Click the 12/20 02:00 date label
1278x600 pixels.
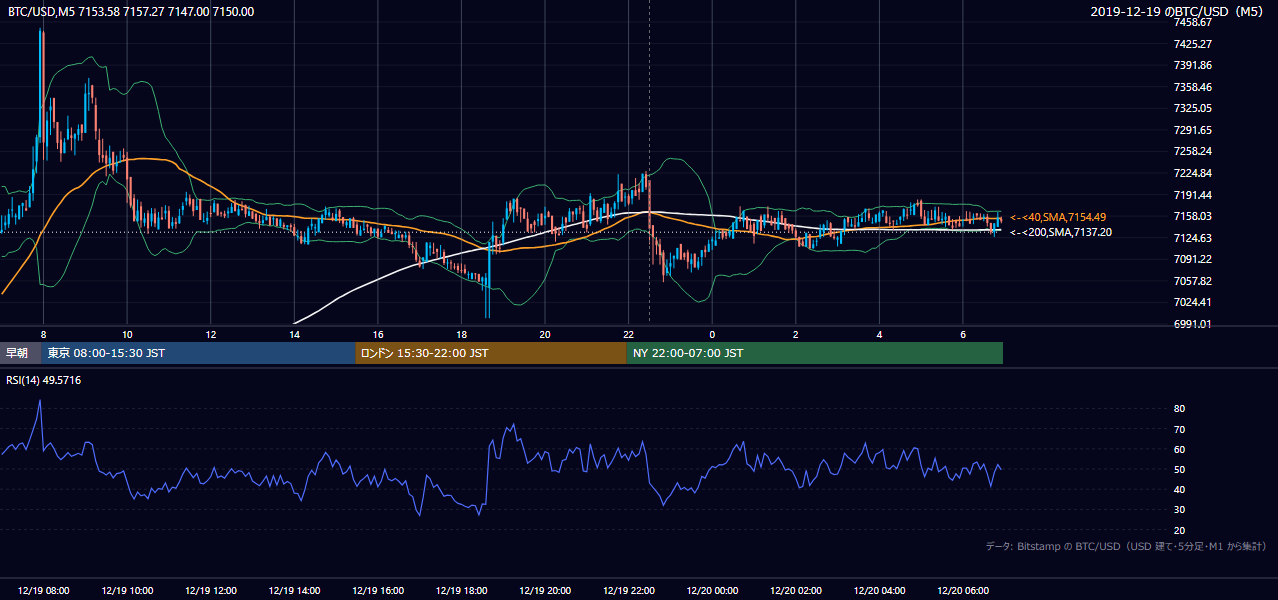click(796, 591)
